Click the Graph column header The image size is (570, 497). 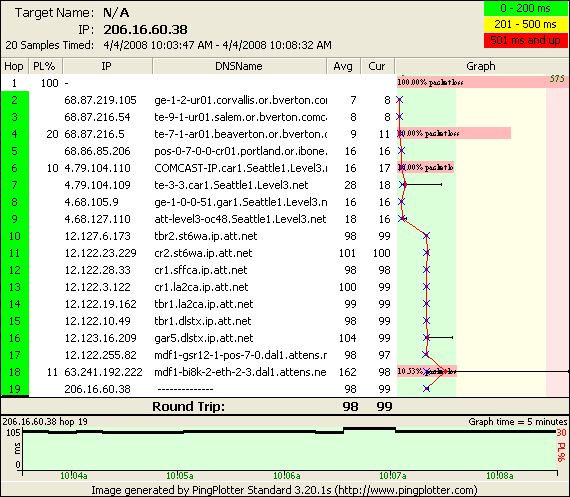tap(481, 66)
